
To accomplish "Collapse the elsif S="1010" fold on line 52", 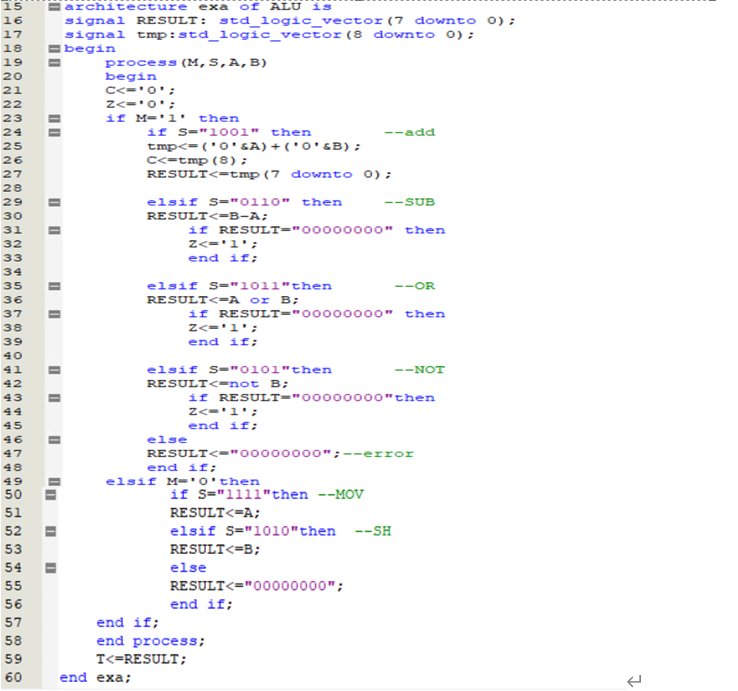I will point(51,531).
